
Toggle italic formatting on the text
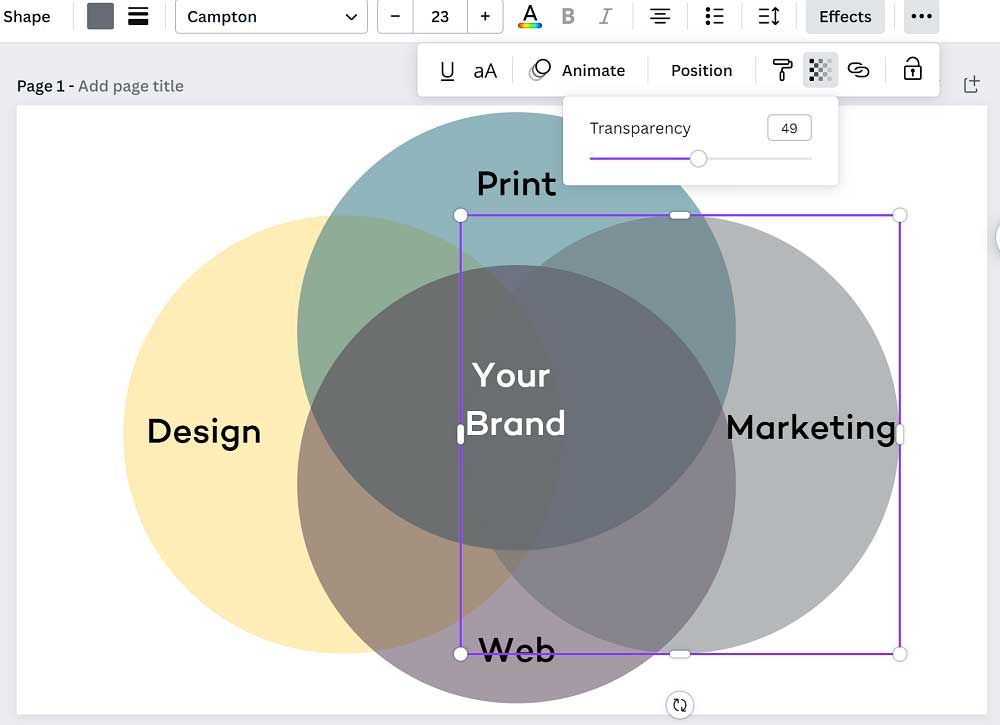tap(605, 16)
